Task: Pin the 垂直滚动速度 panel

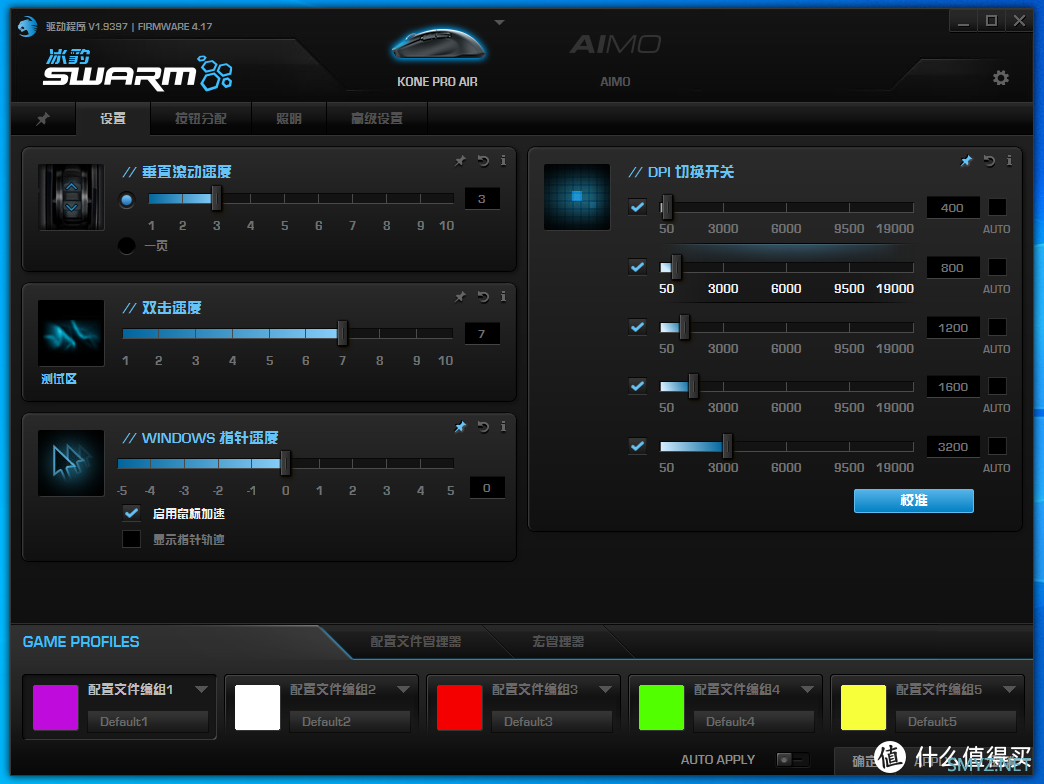Action: (x=460, y=161)
